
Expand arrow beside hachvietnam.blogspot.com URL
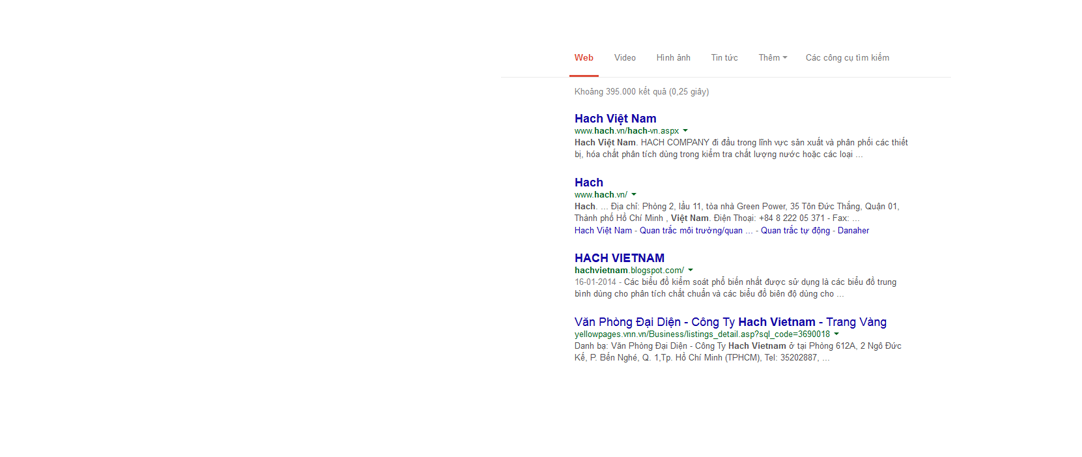[x=690, y=270]
